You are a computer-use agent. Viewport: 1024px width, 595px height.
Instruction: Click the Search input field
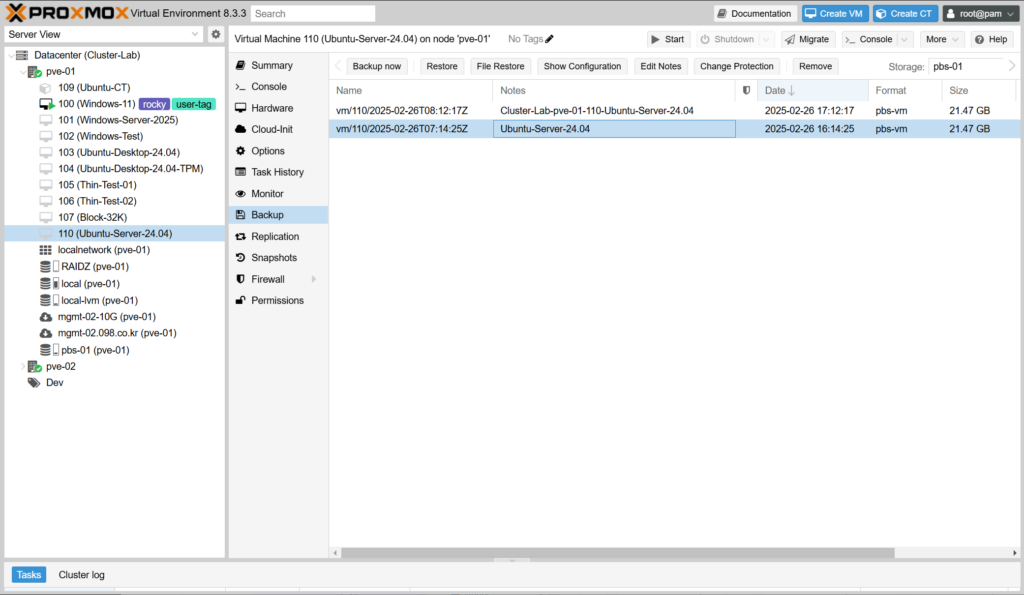(313, 14)
